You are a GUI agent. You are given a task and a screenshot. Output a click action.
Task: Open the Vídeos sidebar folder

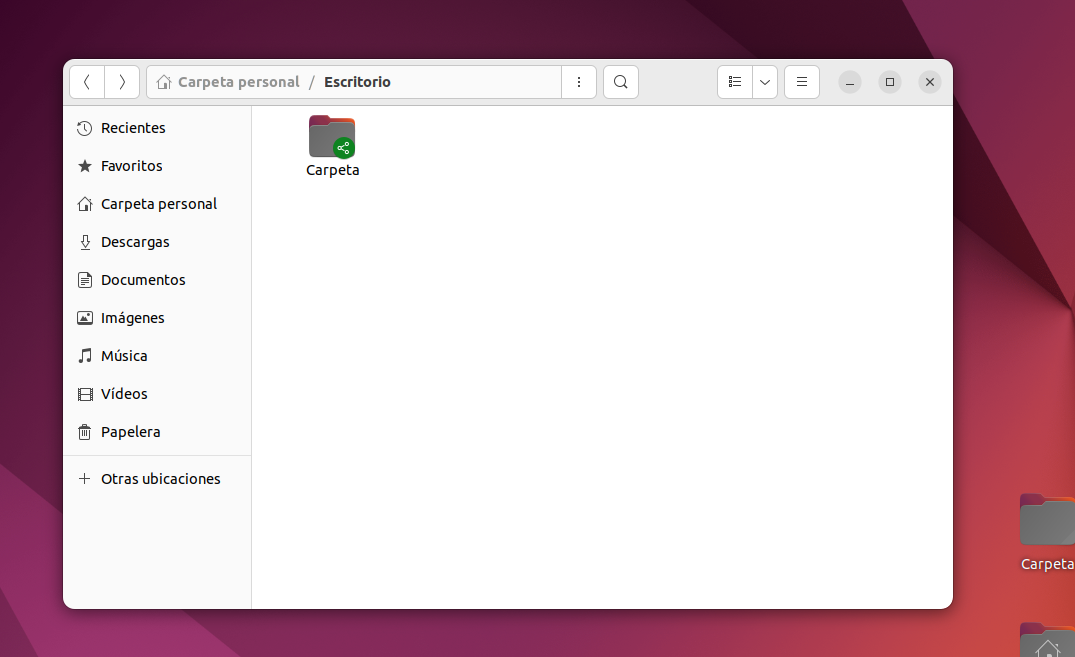coord(123,394)
